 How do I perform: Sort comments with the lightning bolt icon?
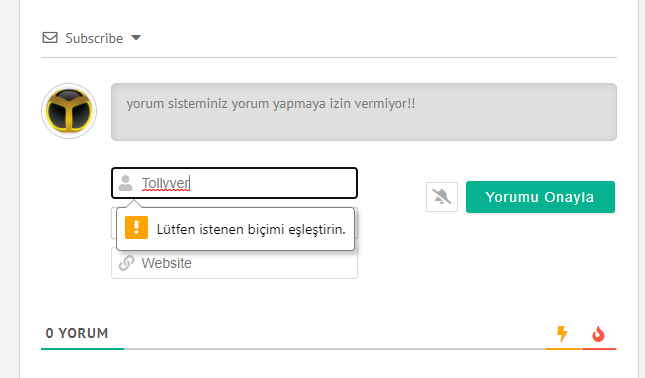(562, 334)
